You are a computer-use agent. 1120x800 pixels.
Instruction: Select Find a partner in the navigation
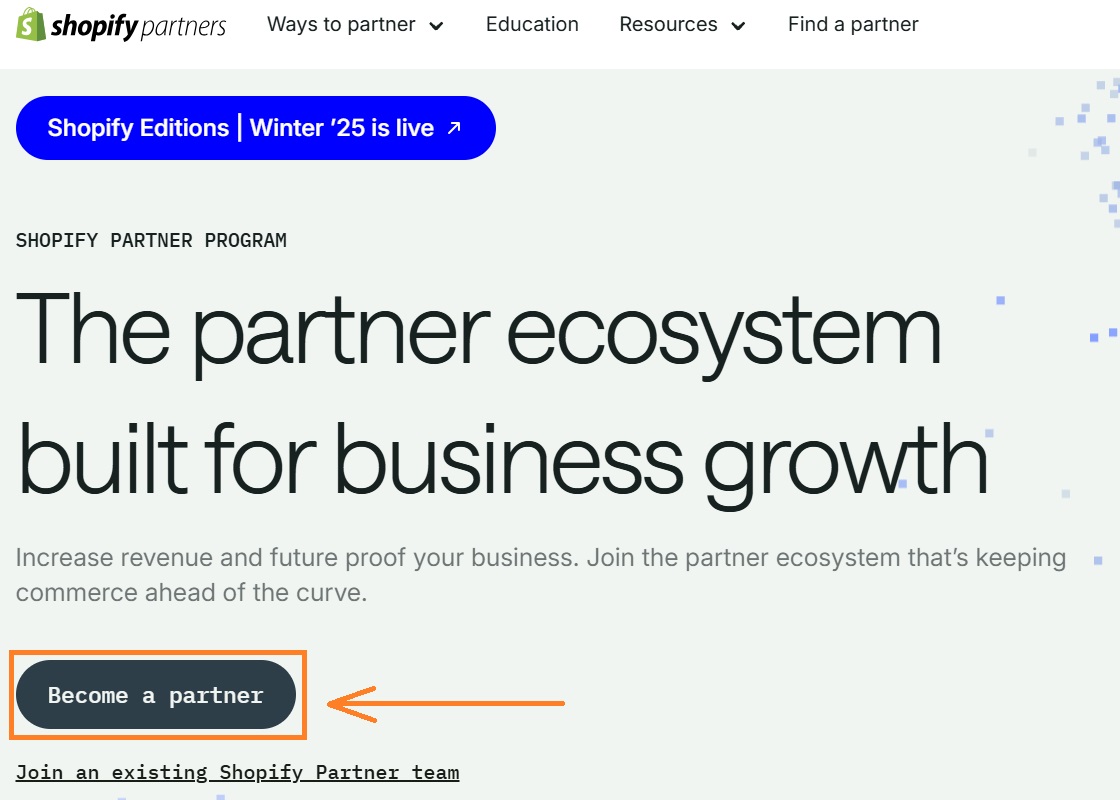853,24
